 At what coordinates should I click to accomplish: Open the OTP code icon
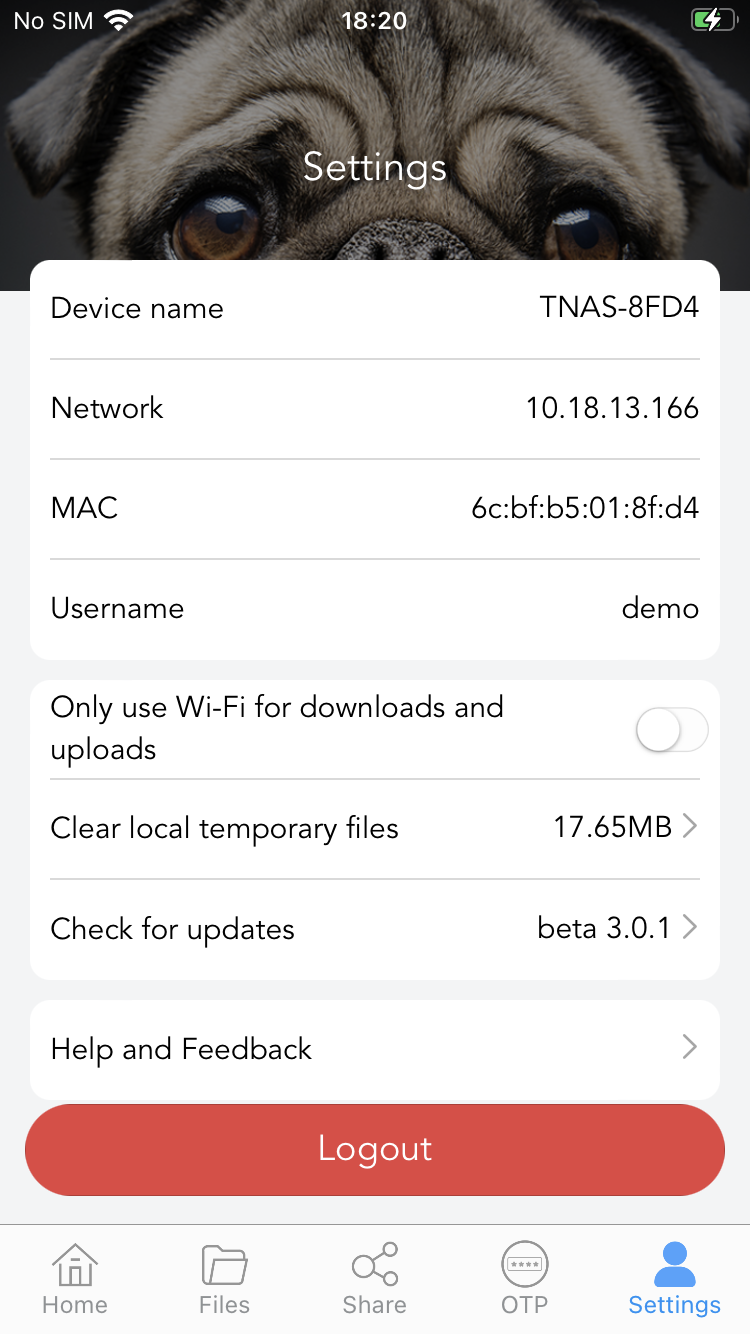click(x=525, y=1264)
